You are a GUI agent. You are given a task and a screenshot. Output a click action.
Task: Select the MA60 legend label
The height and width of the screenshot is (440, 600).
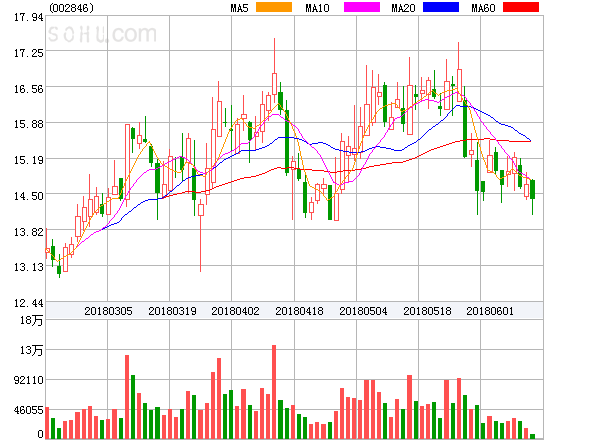coord(483,8)
